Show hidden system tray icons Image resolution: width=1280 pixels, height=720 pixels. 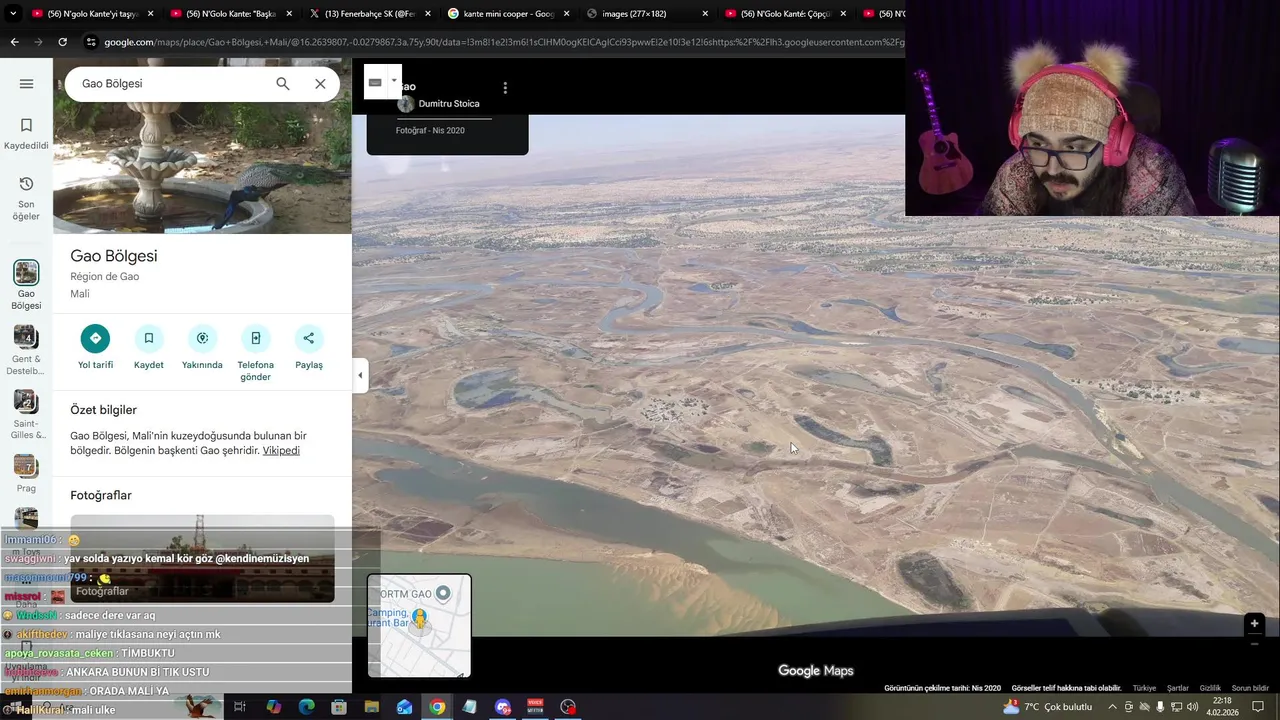pyautogui.click(x=1112, y=707)
